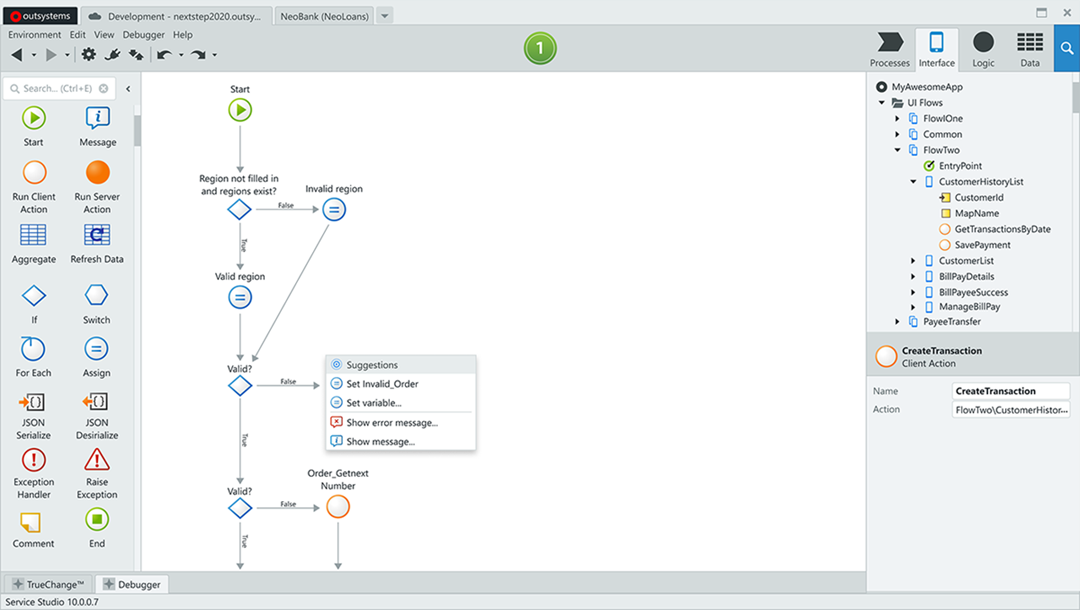Select the Switch tool icon
Image resolution: width=1080 pixels, height=610 pixels.
tap(97, 296)
